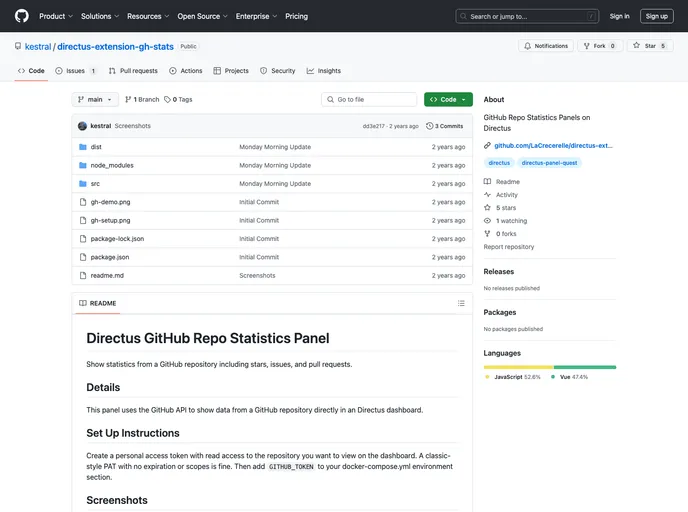The height and width of the screenshot is (512, 688).
Task: Switch to the Security tab
Action: tap(278, 71)
